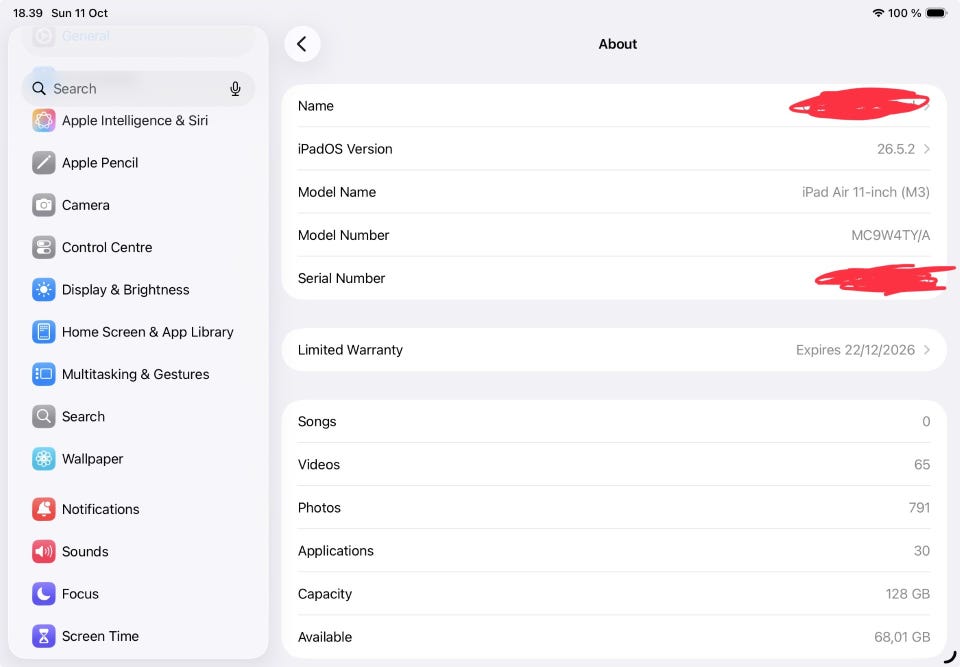This screenshot has height=667, width=960.
Task: Focus the Settings search field
Action: 138,89
